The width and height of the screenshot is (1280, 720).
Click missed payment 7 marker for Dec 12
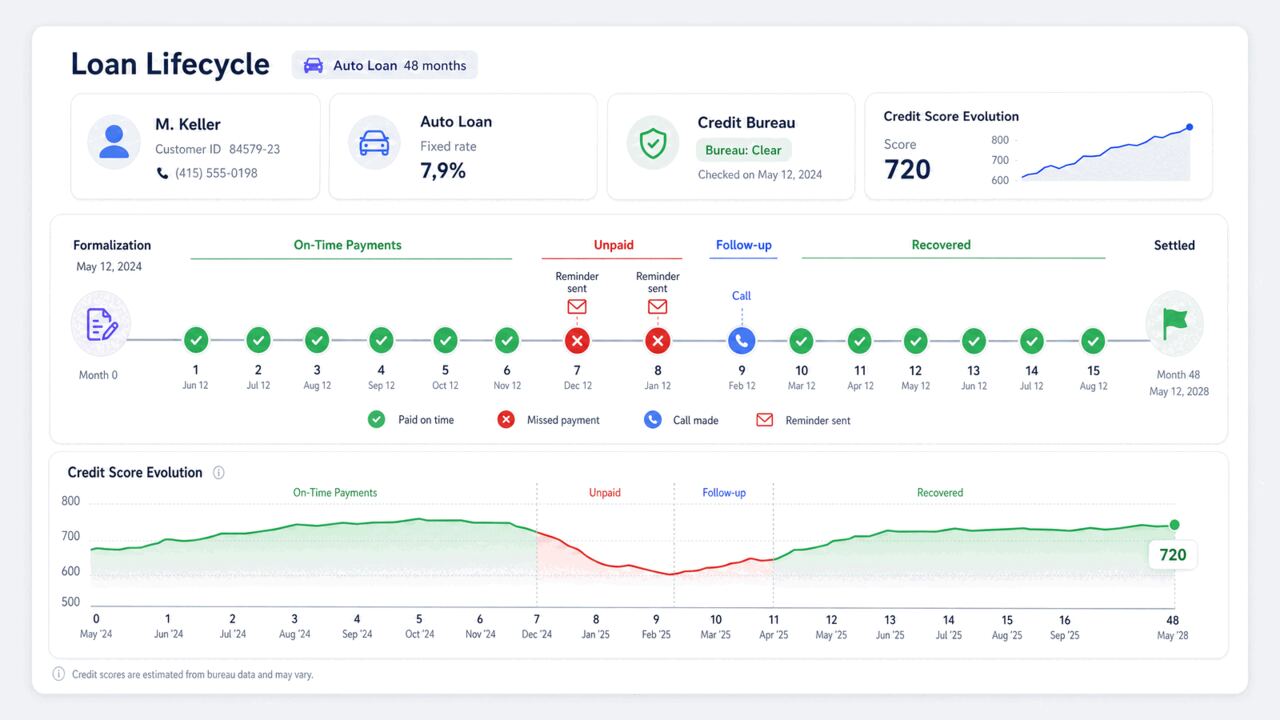point(577,341)
